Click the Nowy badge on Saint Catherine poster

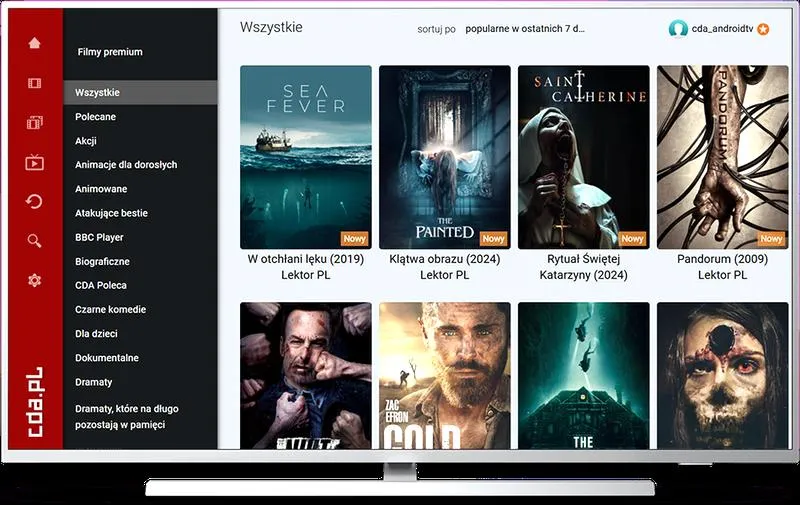(632, 238)
